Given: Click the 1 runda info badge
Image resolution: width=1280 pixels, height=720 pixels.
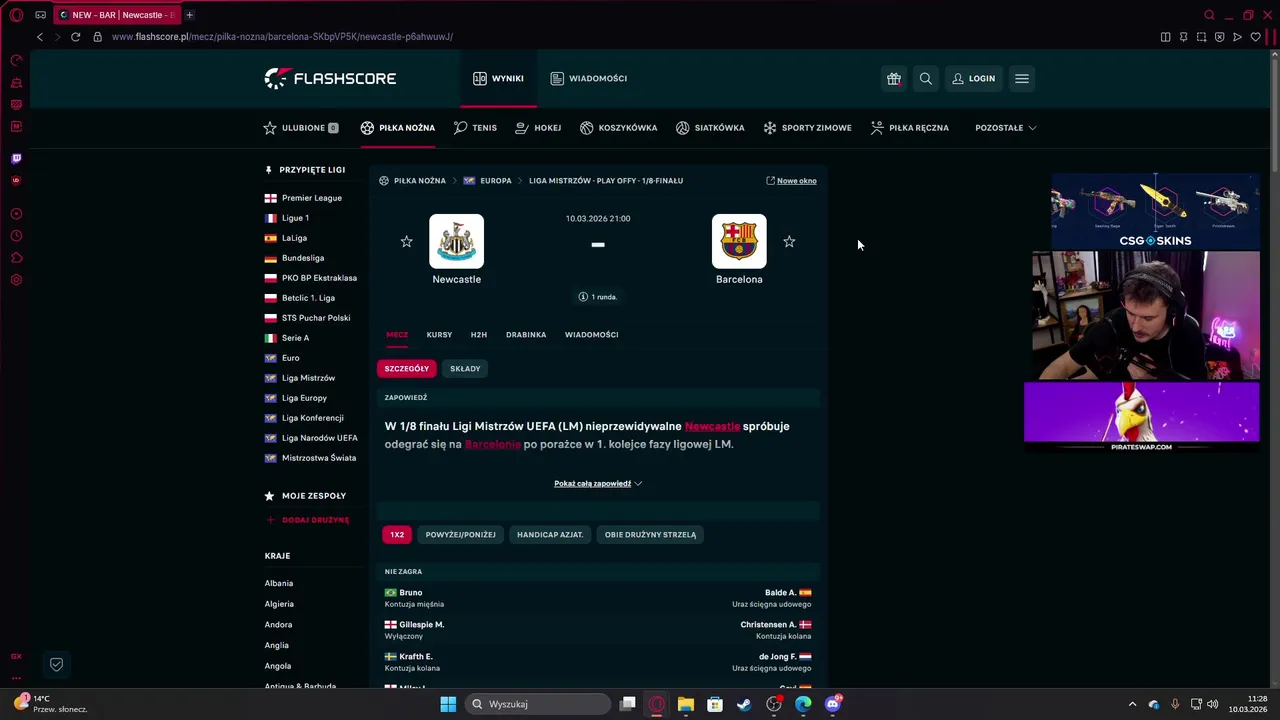Looking at the screenshot, I should [598, 297].
